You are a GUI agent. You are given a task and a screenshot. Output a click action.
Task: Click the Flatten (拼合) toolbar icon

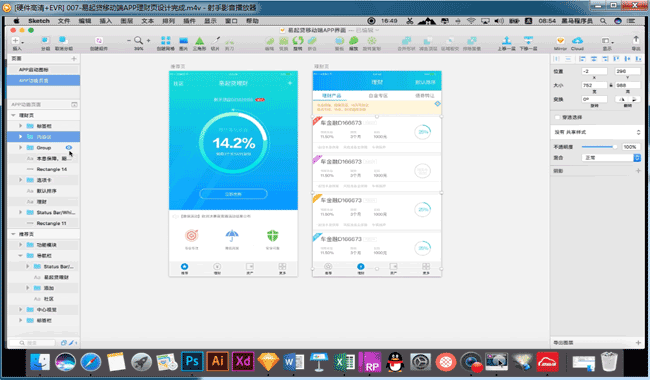click(312, 40)
